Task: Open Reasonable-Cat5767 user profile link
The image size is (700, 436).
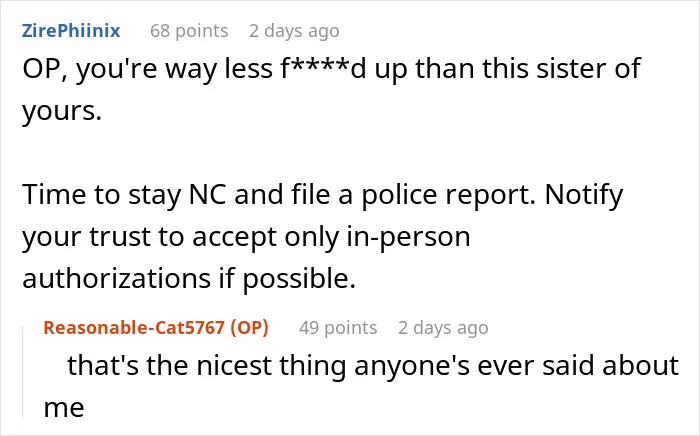Action: [x=134, y=328]
